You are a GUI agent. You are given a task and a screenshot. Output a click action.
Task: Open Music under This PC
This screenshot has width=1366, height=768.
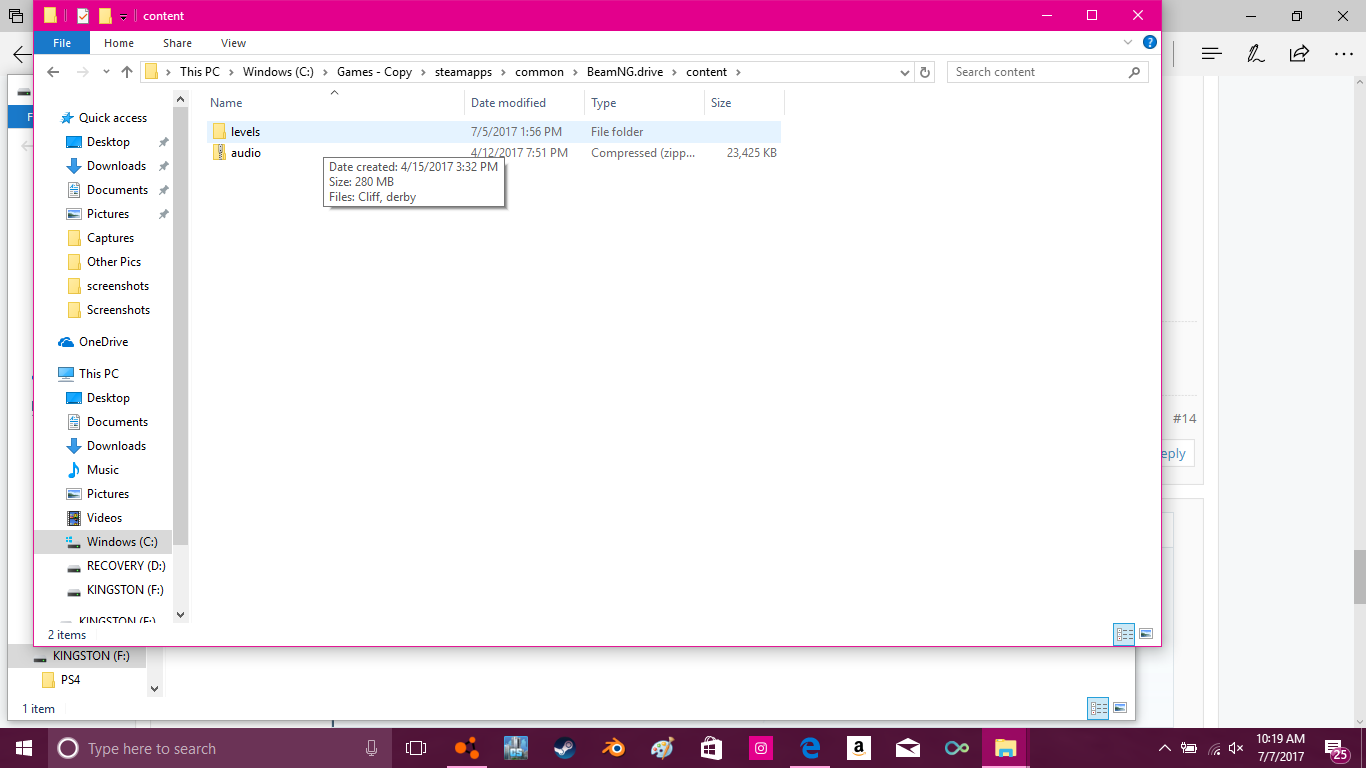pyautogui.click(x=102, y=470)
